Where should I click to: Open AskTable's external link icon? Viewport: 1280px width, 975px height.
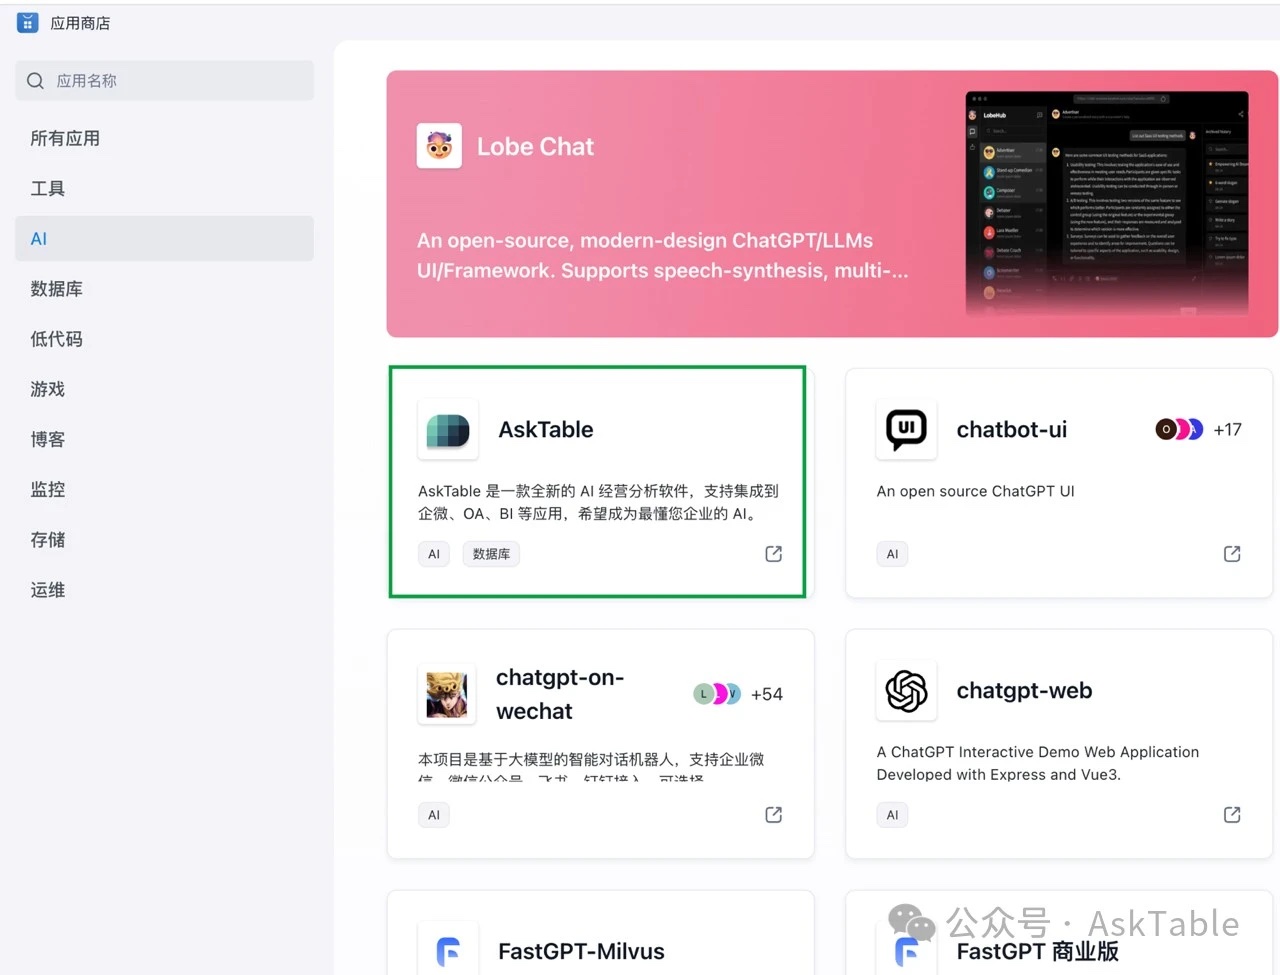tap(773, 553)
